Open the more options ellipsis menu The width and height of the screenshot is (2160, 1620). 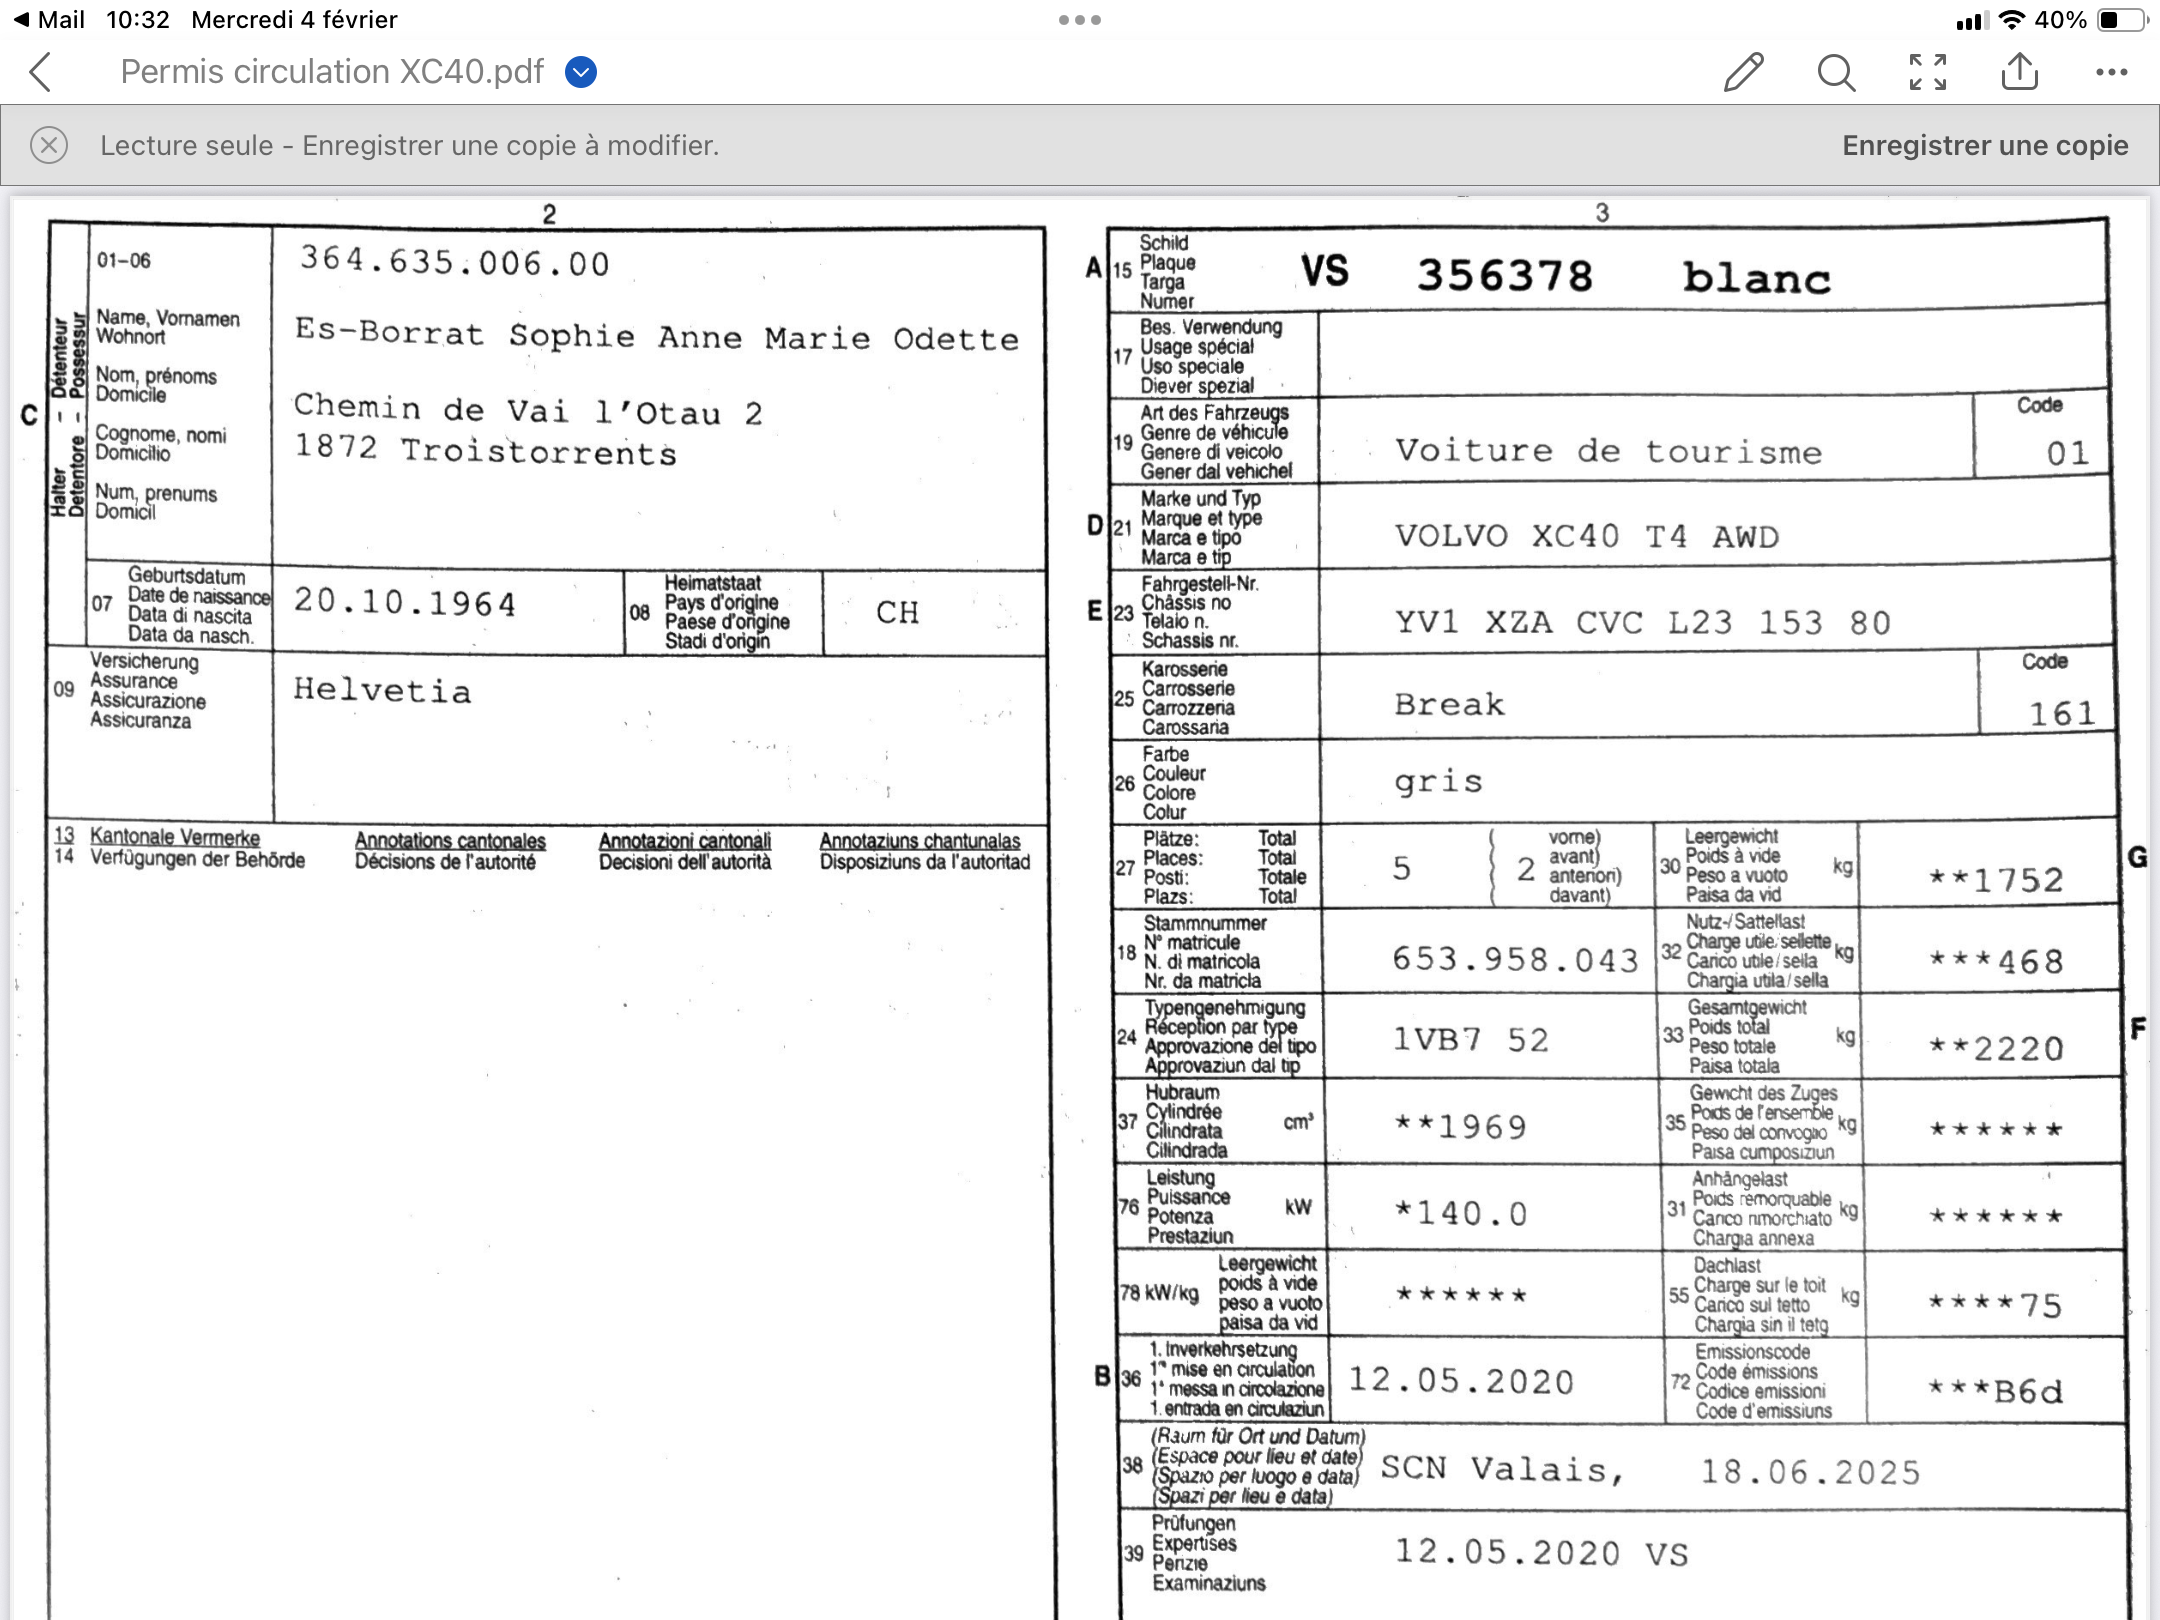[2111, 72]
